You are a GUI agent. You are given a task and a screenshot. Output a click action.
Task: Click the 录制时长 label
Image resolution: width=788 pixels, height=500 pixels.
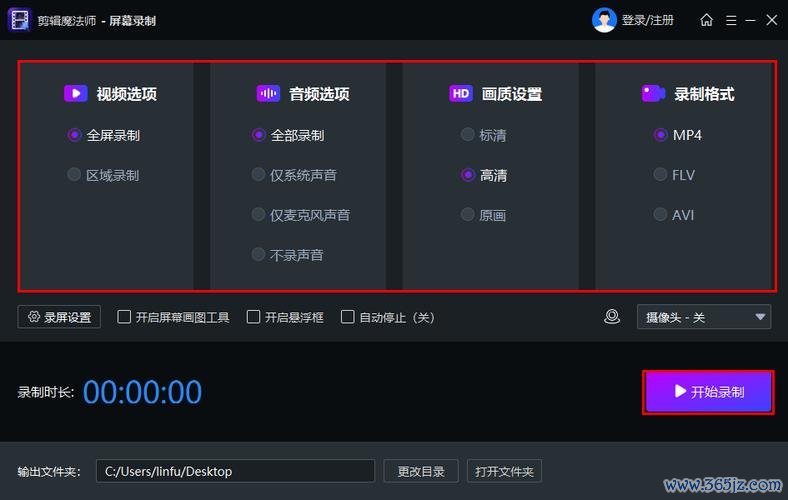[x=46, y=392]
